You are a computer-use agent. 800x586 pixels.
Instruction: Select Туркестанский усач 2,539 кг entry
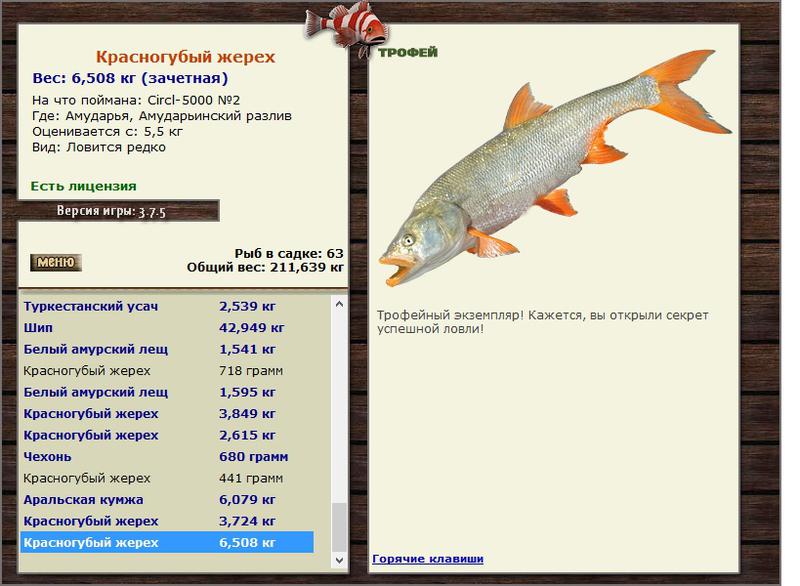pyautogui.click(x=167, y=307)
